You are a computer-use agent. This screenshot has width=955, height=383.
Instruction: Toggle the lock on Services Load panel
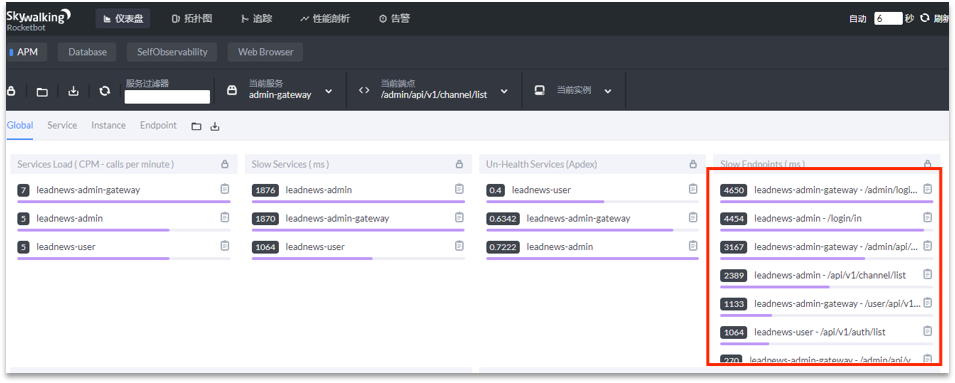pos(225,164)
